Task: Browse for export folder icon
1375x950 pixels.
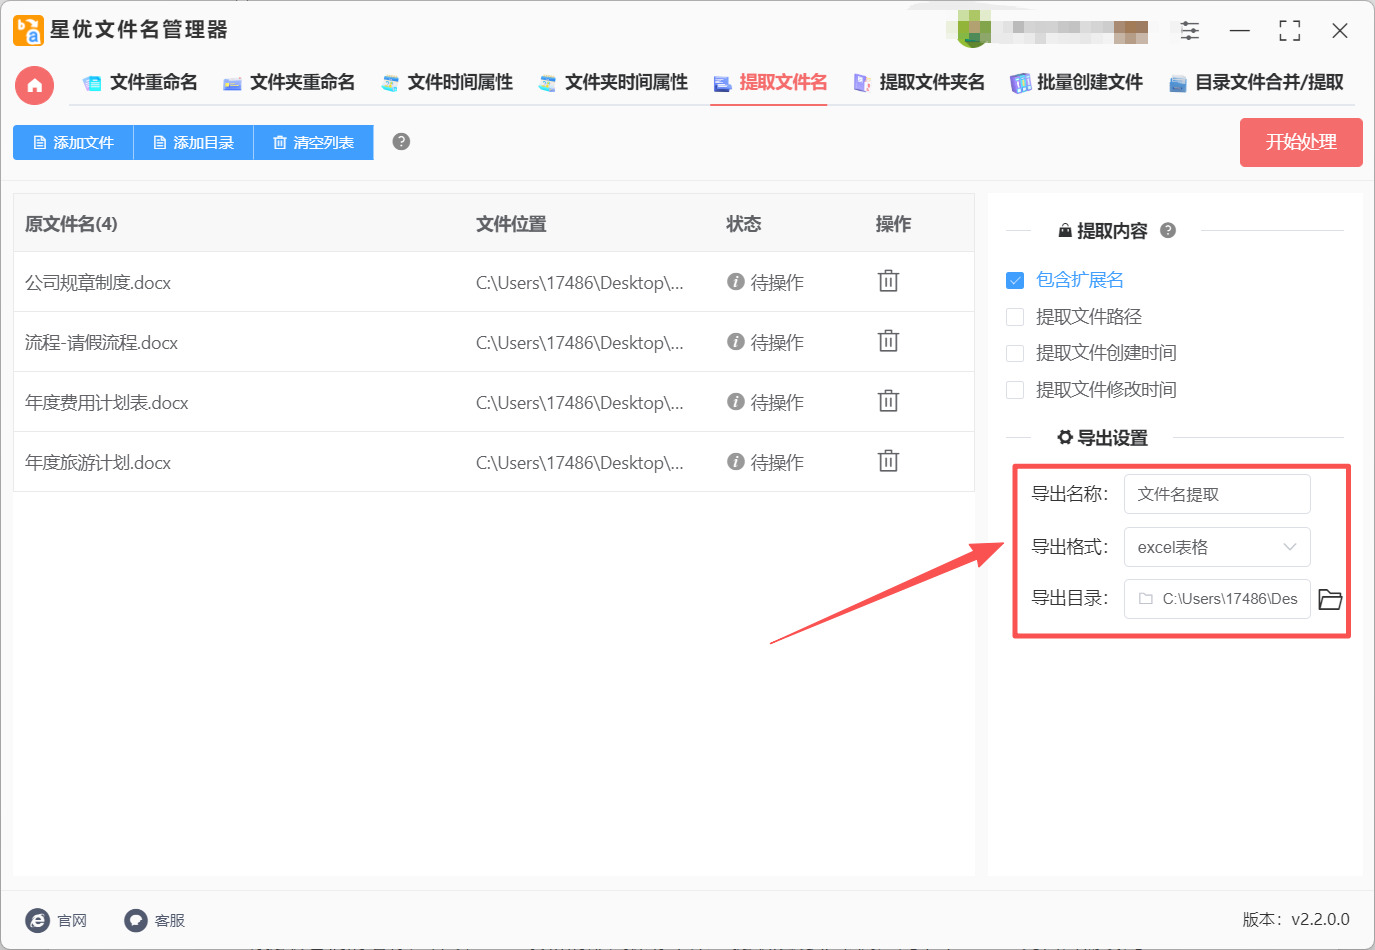Action: (x=1330, y=599)
